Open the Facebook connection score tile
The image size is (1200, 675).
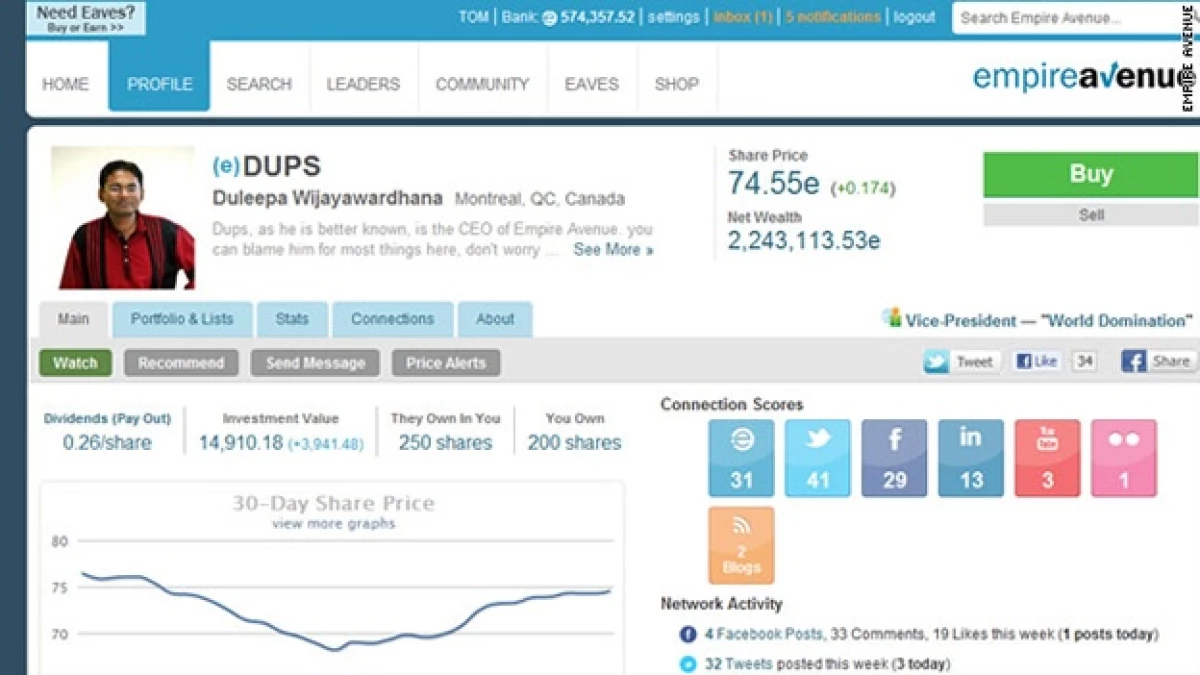pyautogui.click(x=894, y=458)
